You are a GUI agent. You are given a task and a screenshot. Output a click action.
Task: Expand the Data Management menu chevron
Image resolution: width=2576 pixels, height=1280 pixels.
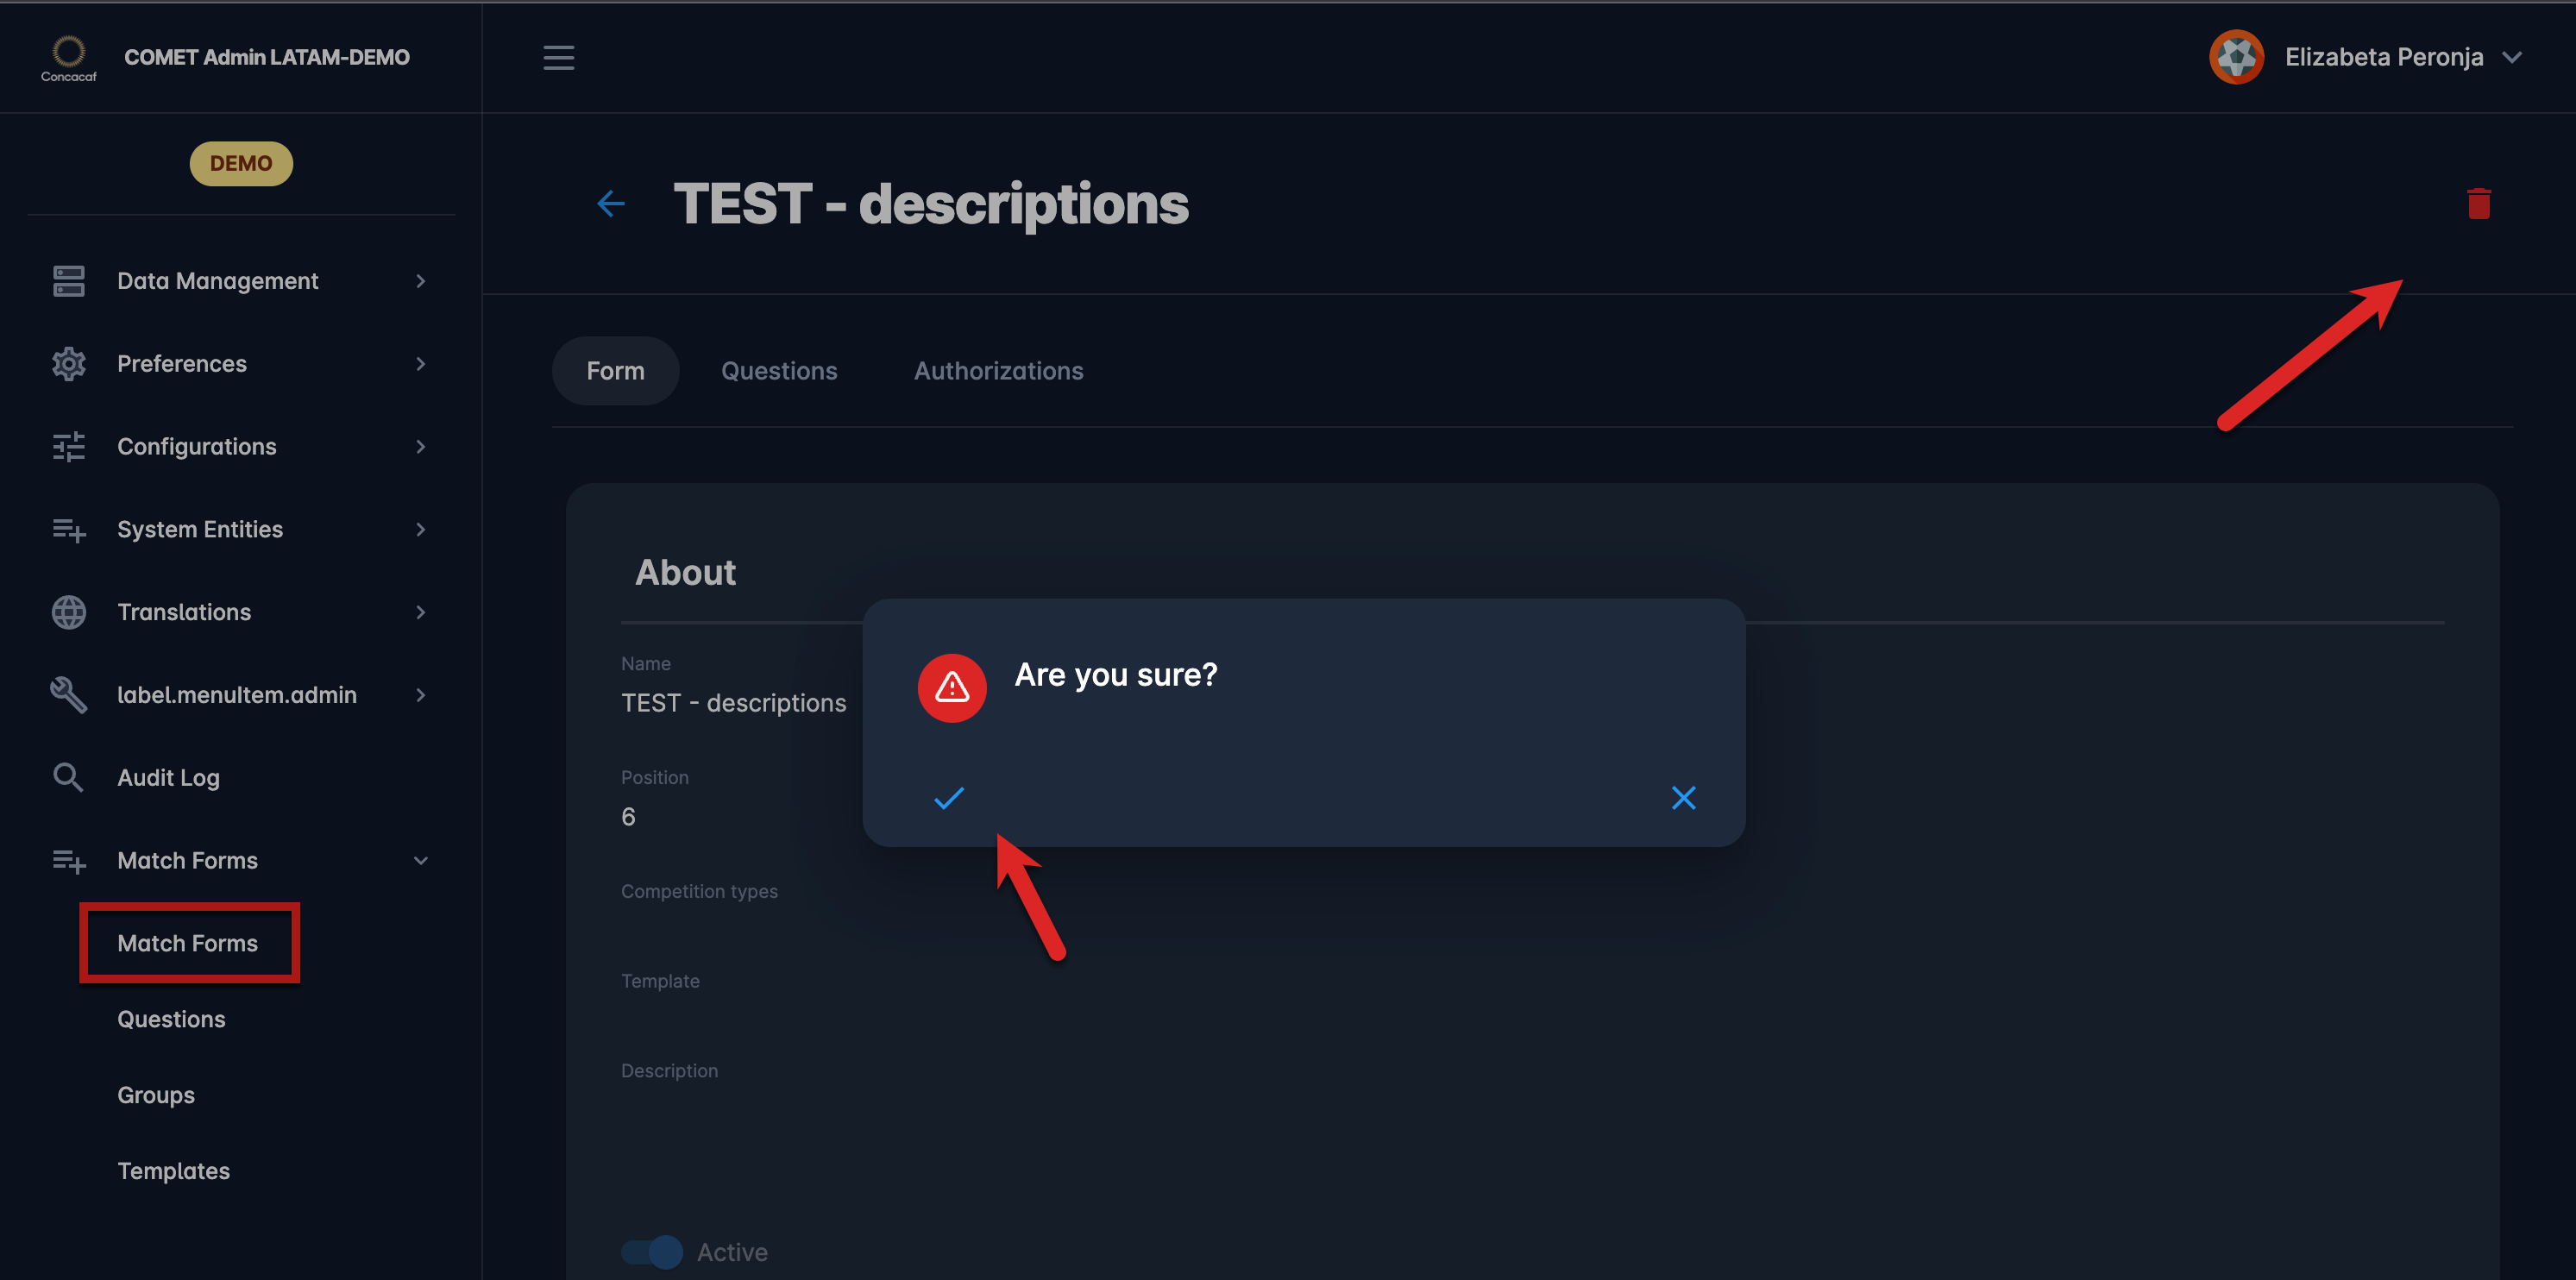click(421, 281)
